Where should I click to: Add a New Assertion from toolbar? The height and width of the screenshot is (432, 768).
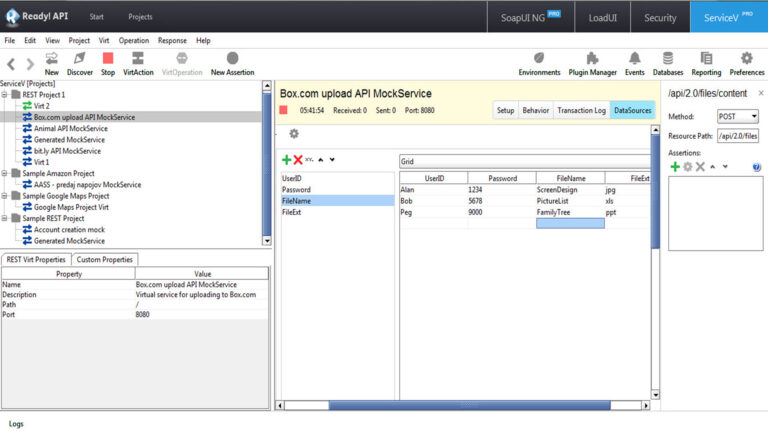pyautogui.click(x=232, y=64)
